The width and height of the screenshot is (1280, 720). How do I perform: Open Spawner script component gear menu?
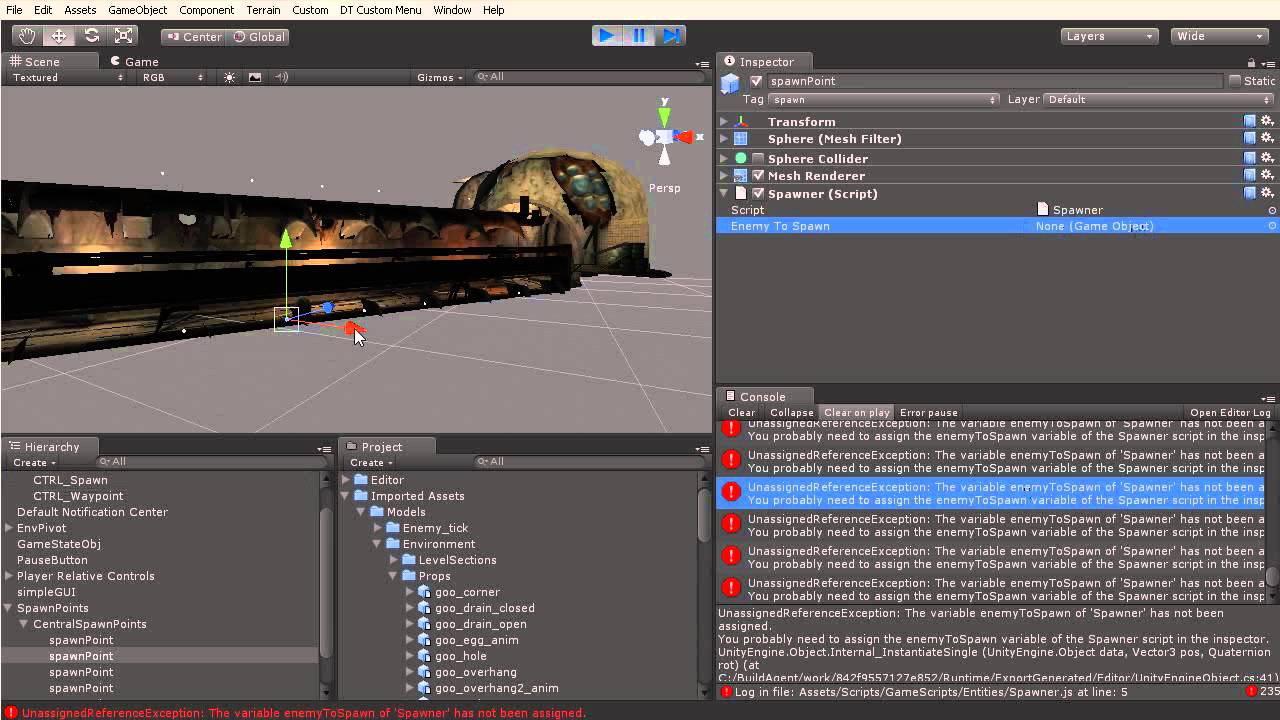1267,193
